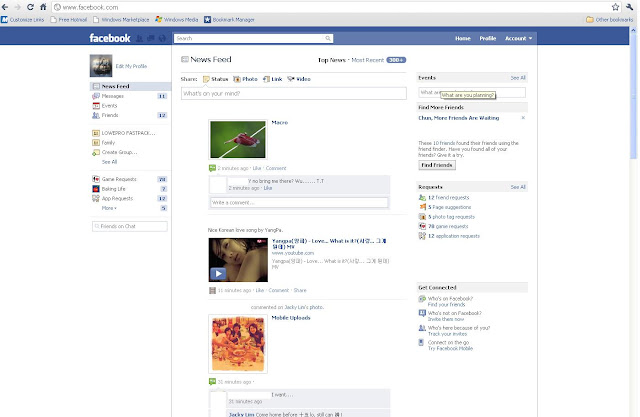Click Edit My Profile link
This screenshot has height=417, width=640.
131,66
